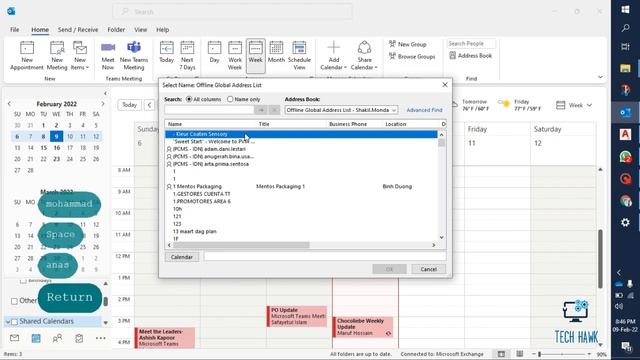Click the Today button above calendar
The width and height of the screenshot is (640, 360).
tap(129, 105)
